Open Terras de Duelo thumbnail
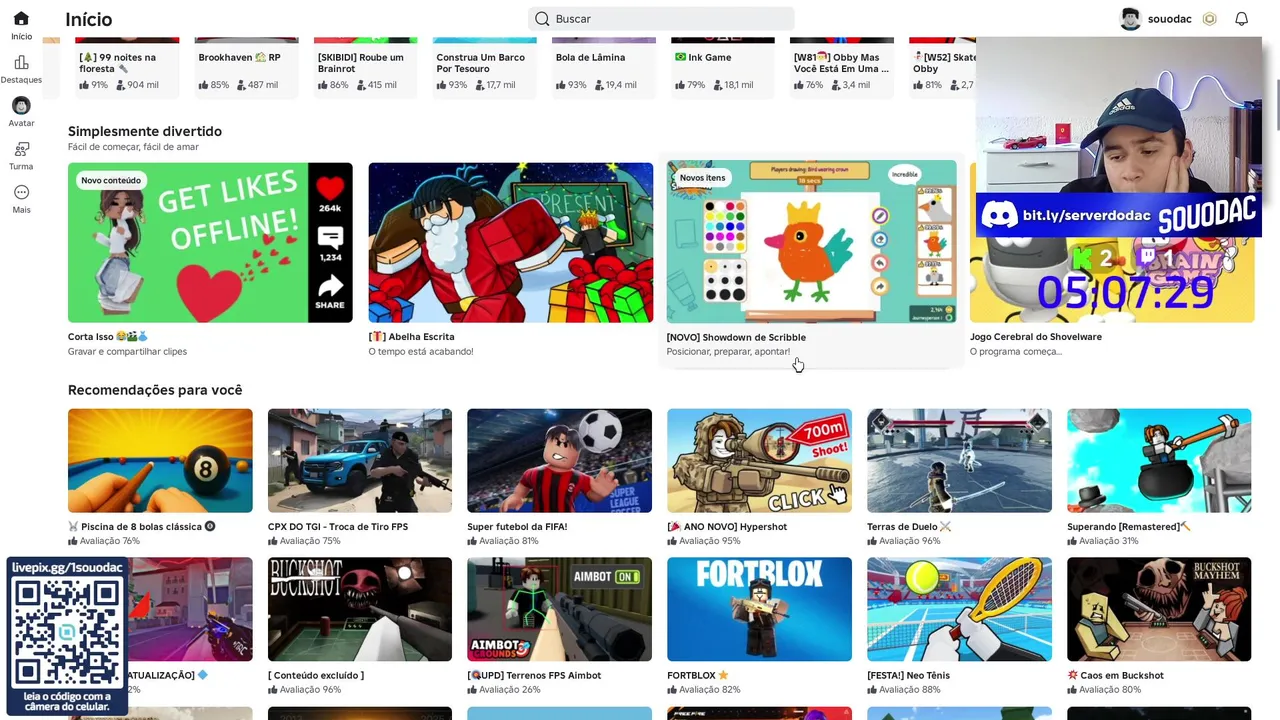Image resolution: width=1280 pixels, height=720 pixels. coord(959,460)
